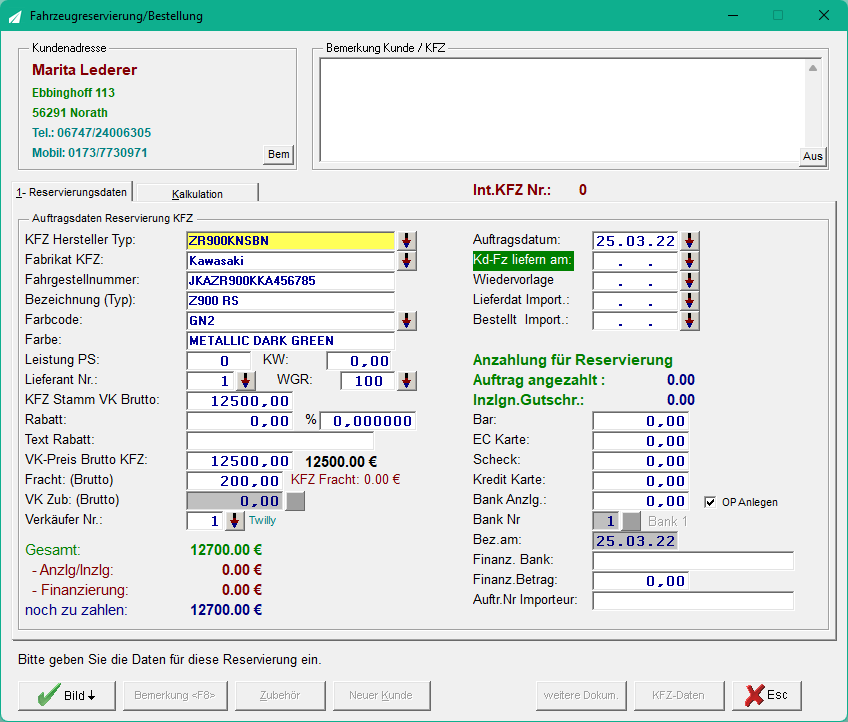Open WGR selection arrow
The image size is (848, 722).
click(x=407, y=381)
